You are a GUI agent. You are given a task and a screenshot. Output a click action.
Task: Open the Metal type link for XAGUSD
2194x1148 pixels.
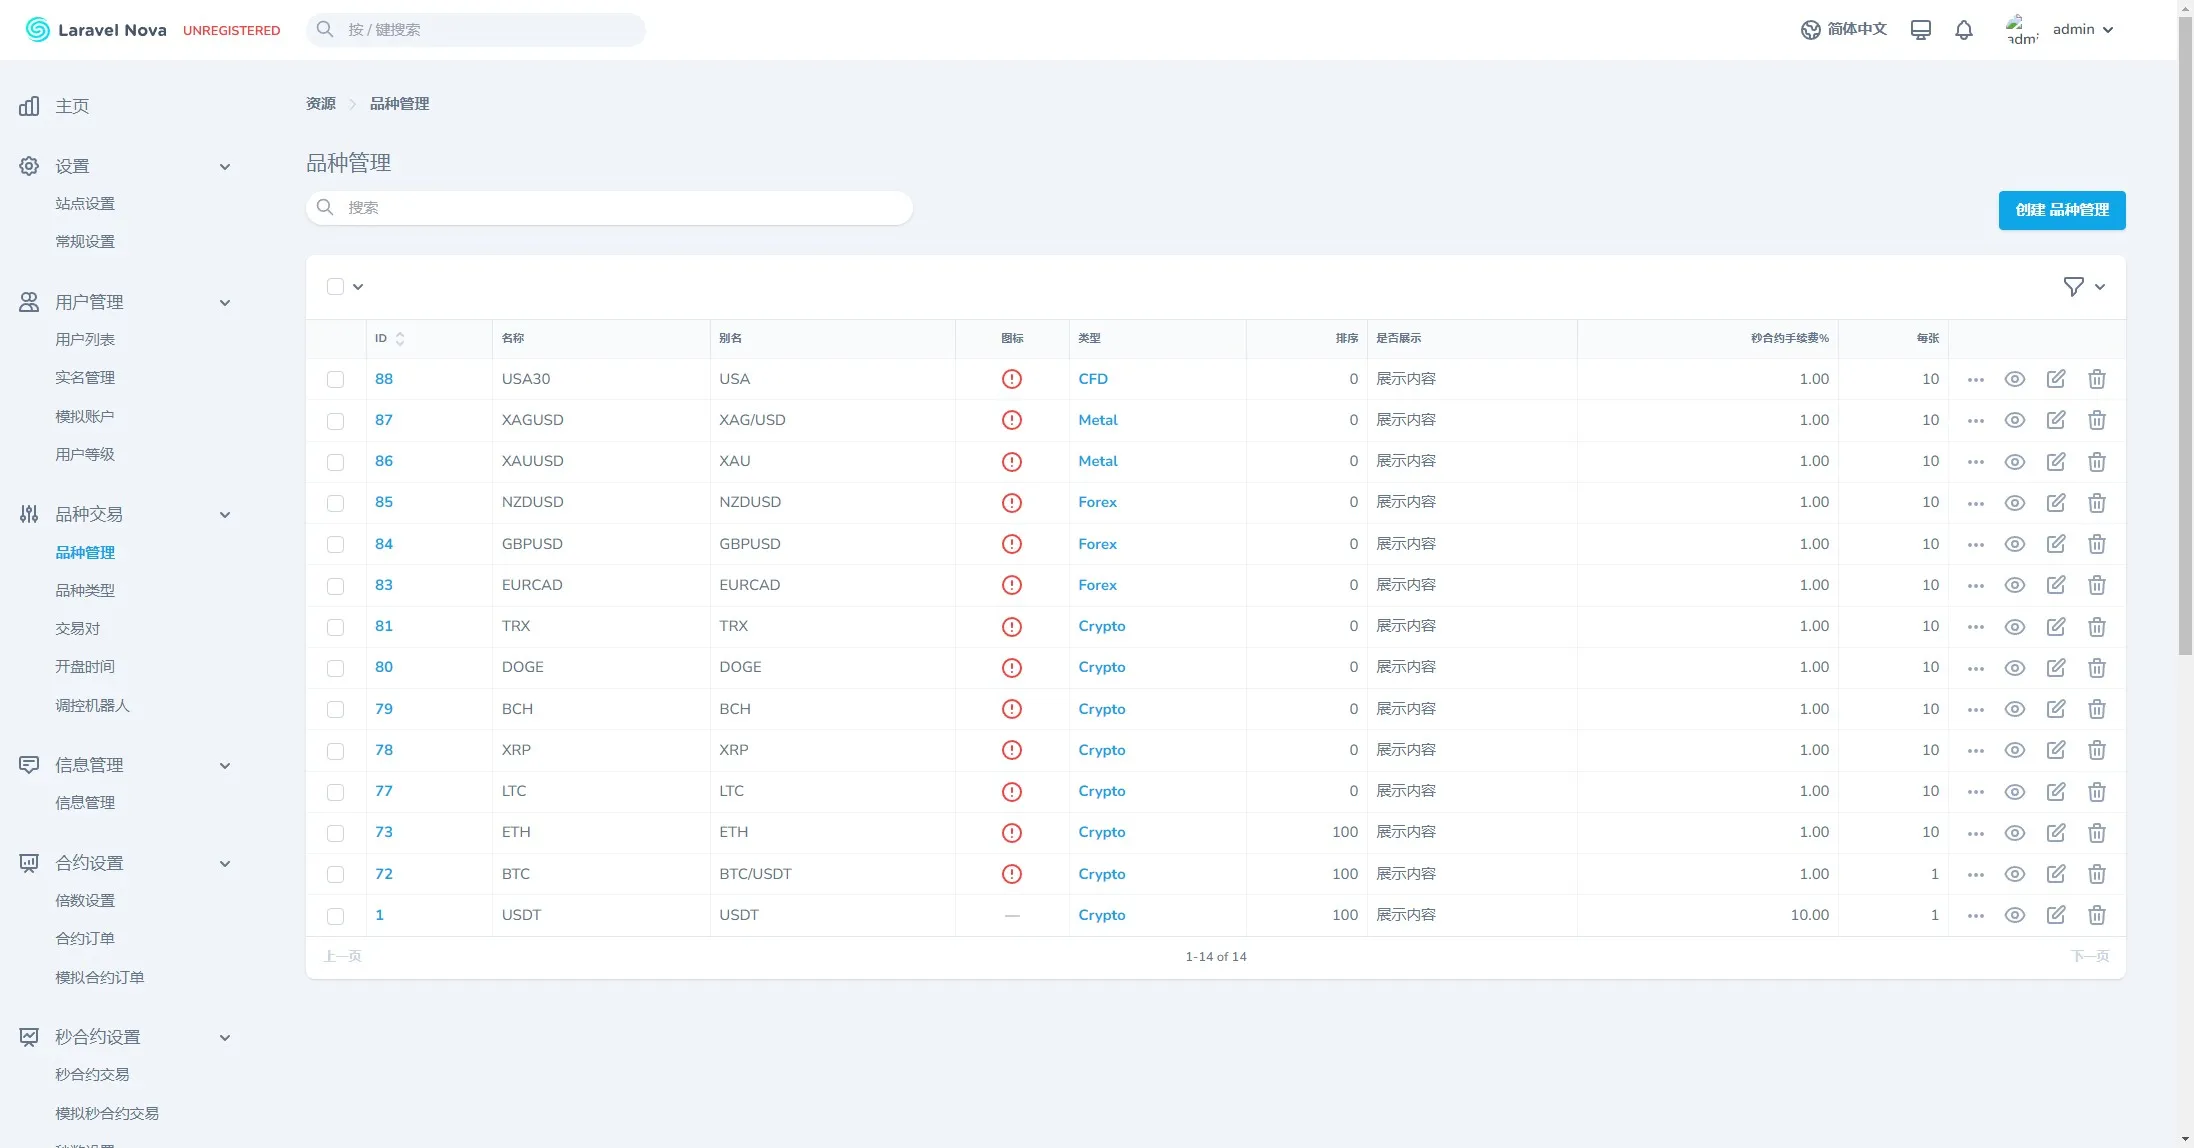coord(1097,420)
